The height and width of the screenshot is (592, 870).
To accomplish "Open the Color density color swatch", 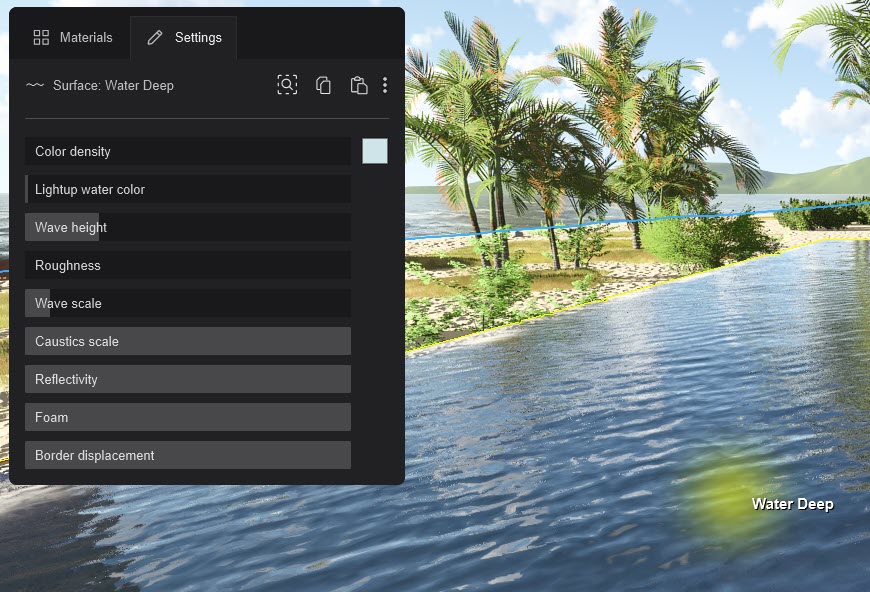I will tap(375, 151).
